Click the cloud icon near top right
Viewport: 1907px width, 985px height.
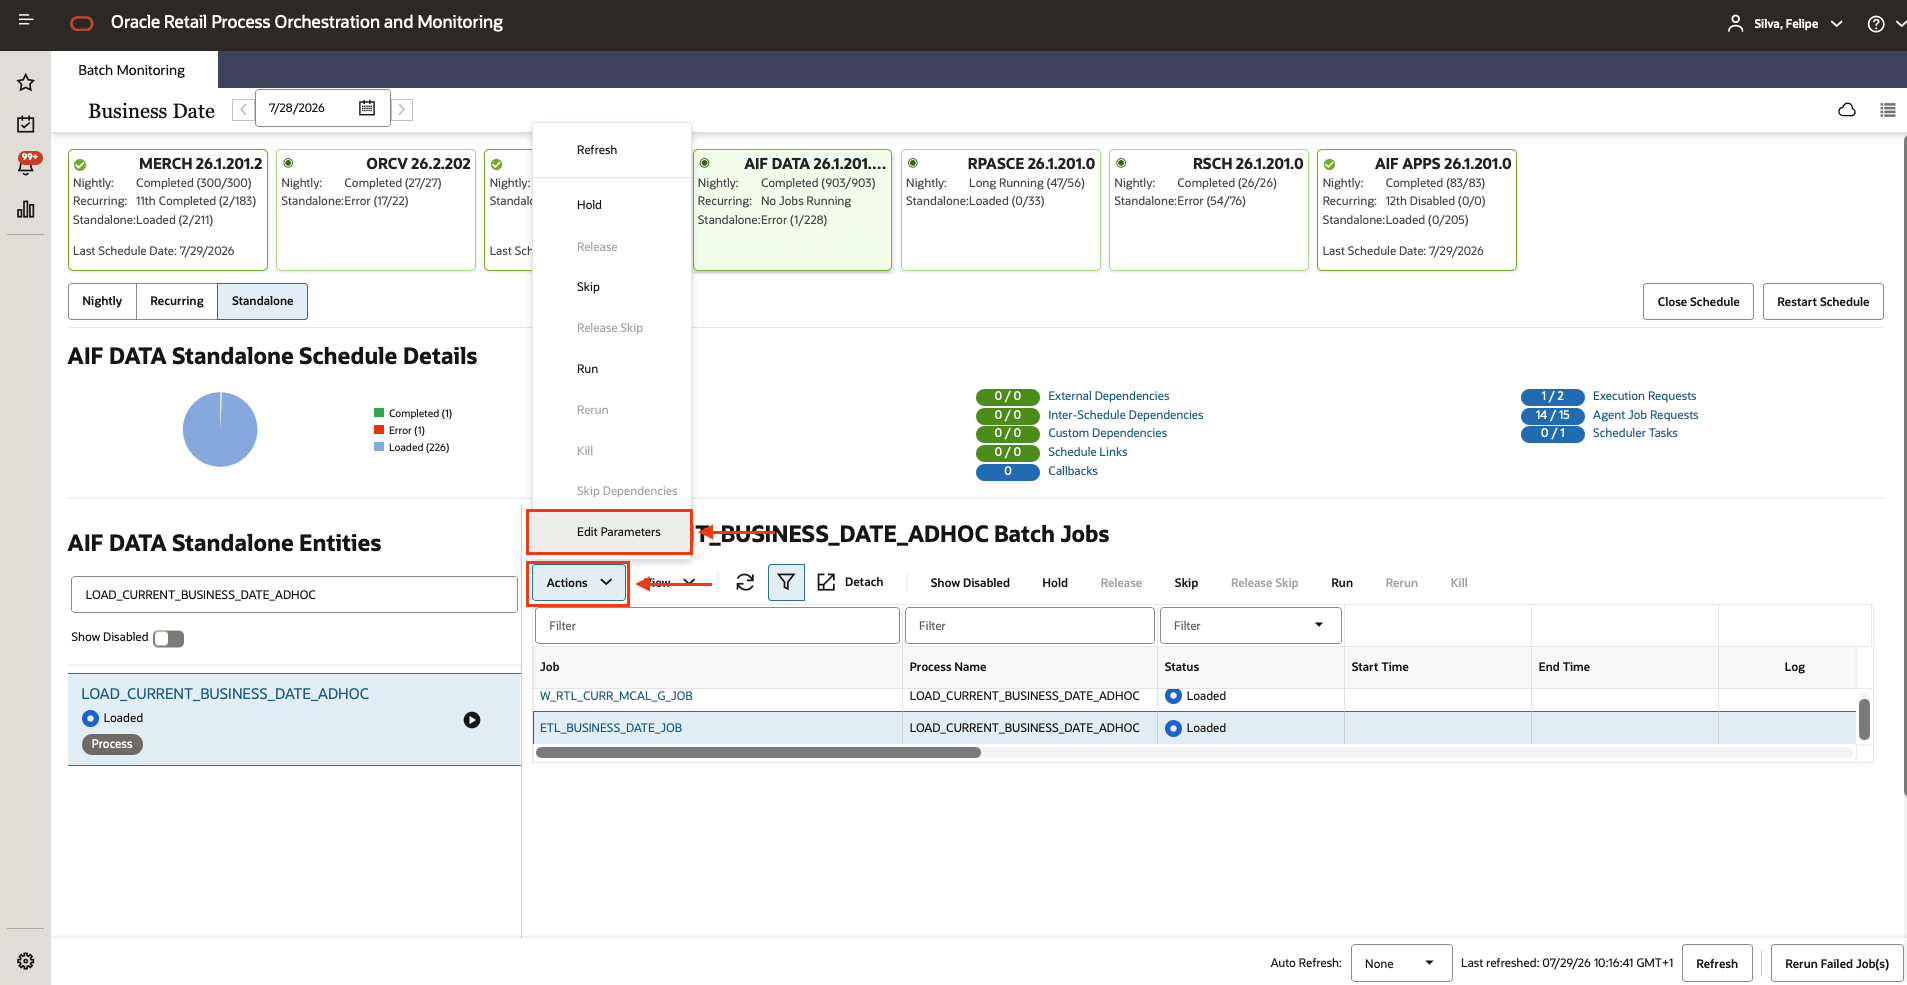[1847, 110]
